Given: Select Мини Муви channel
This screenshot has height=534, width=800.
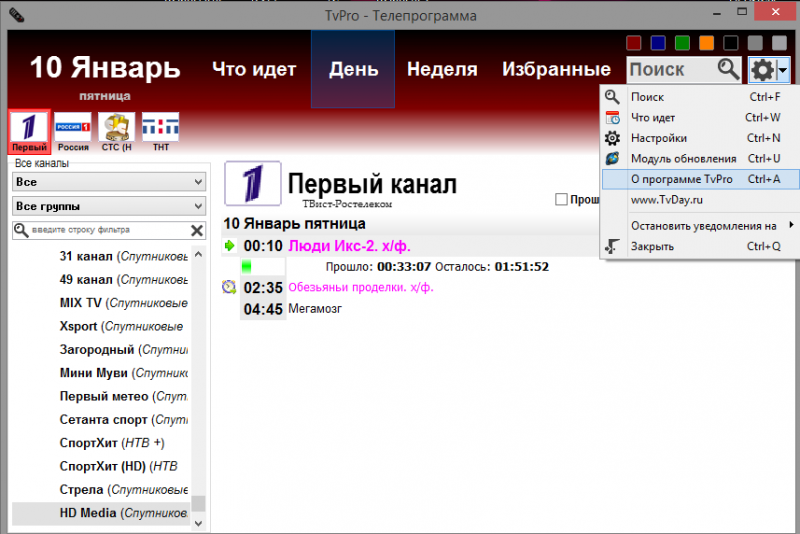Looking at the screenshot, I should click(123, 373).
